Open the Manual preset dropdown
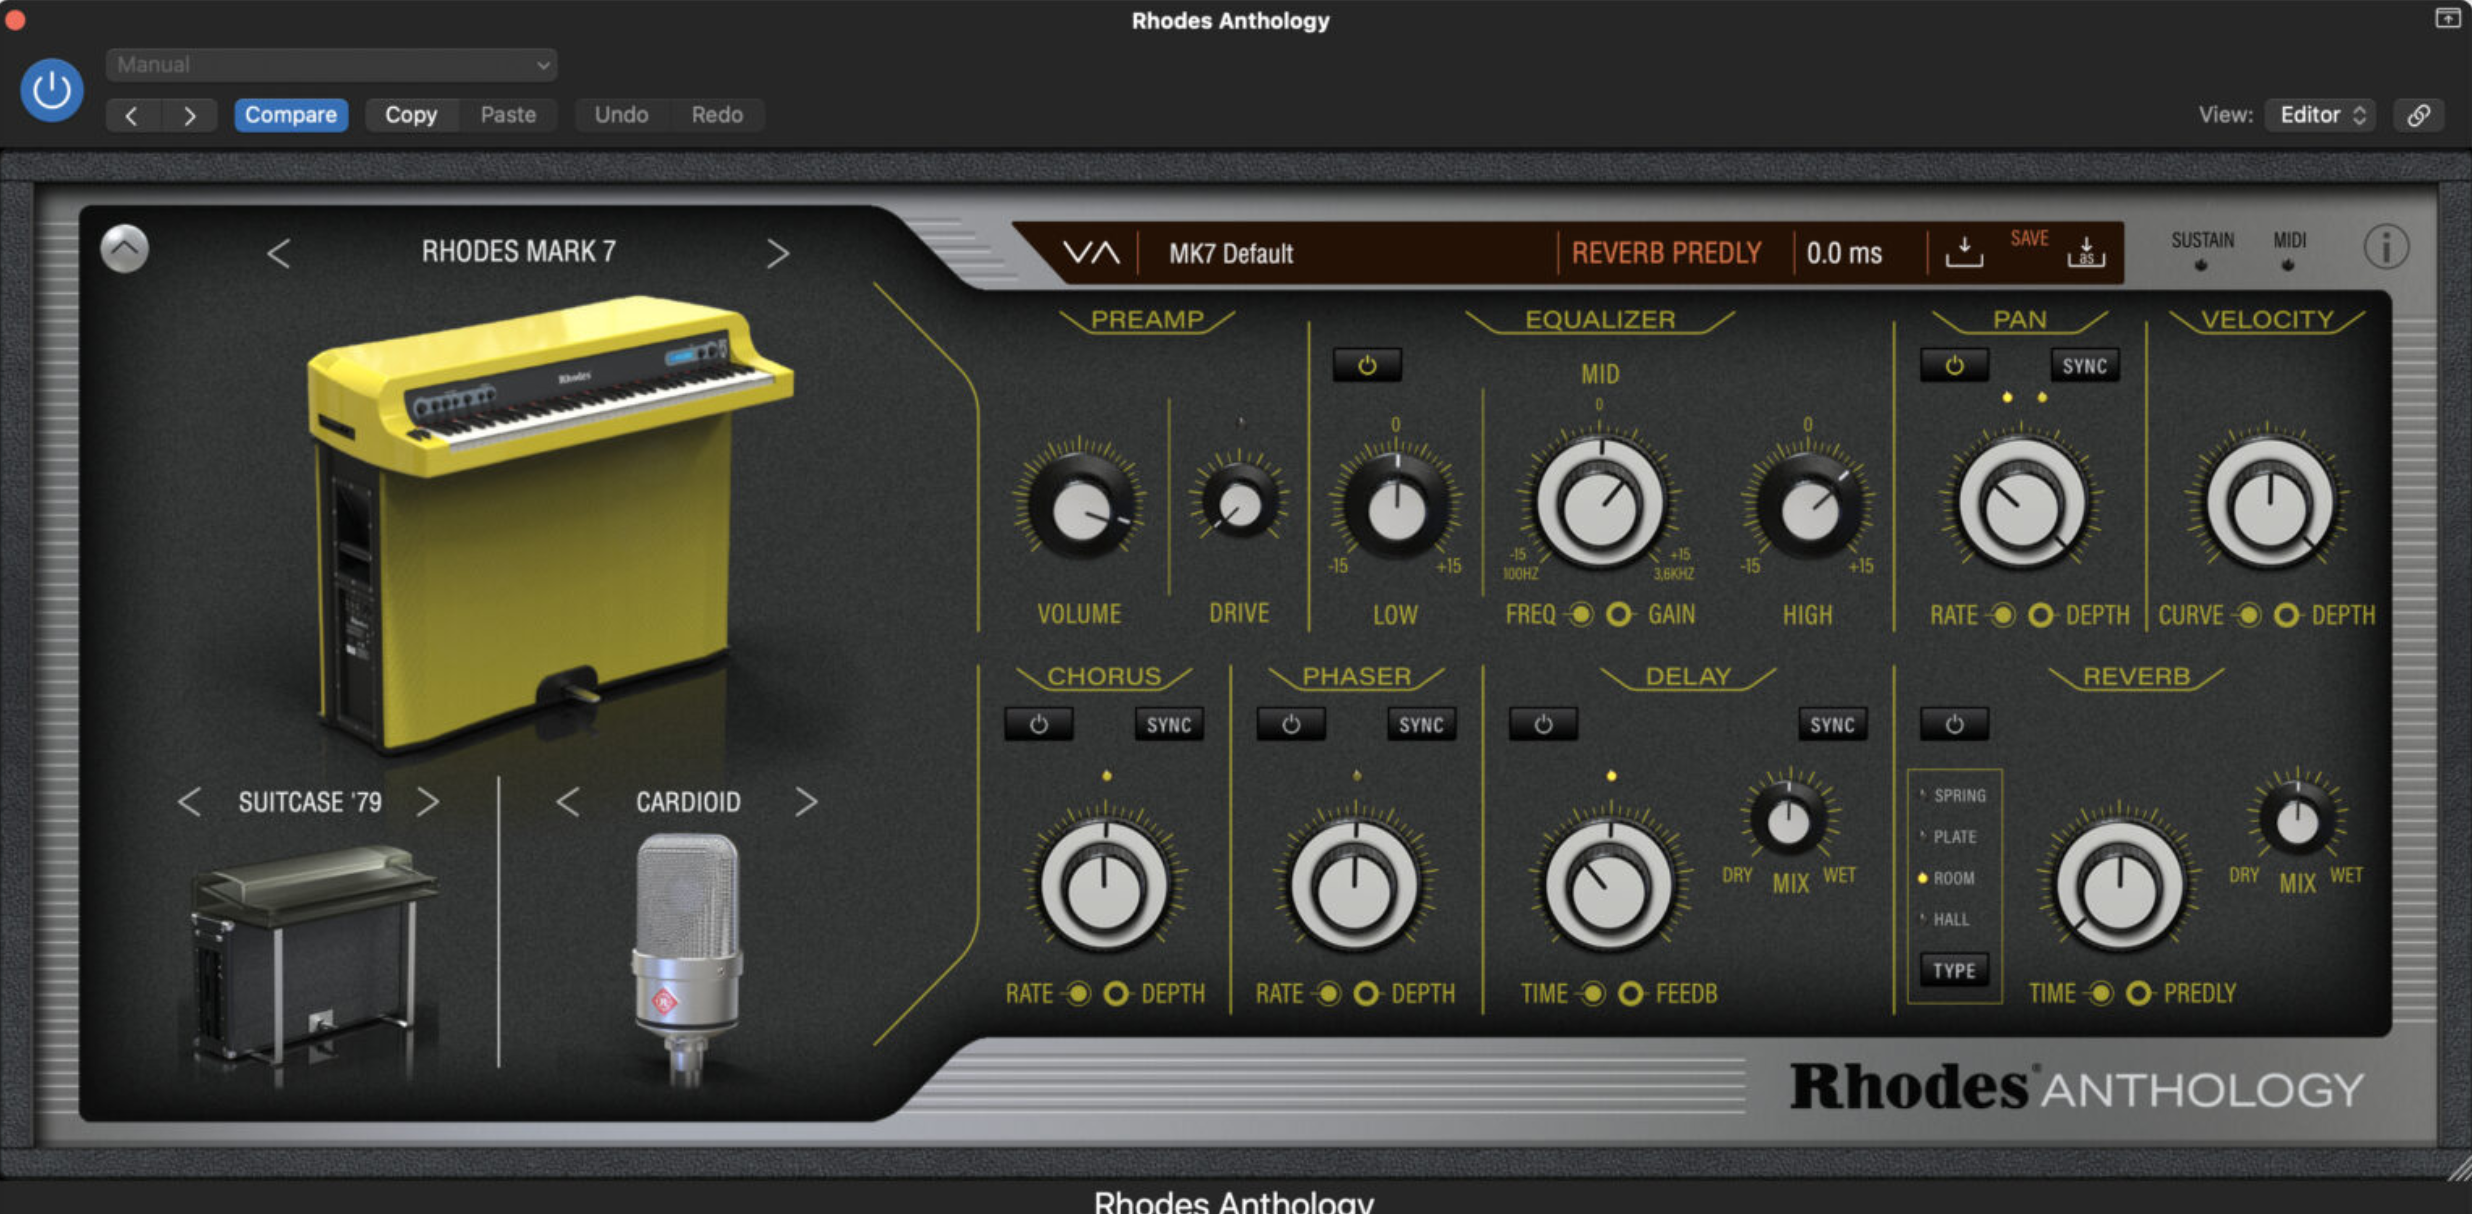The width and height of the screenshot is (2472, 1214). click(x=331, y=65)
